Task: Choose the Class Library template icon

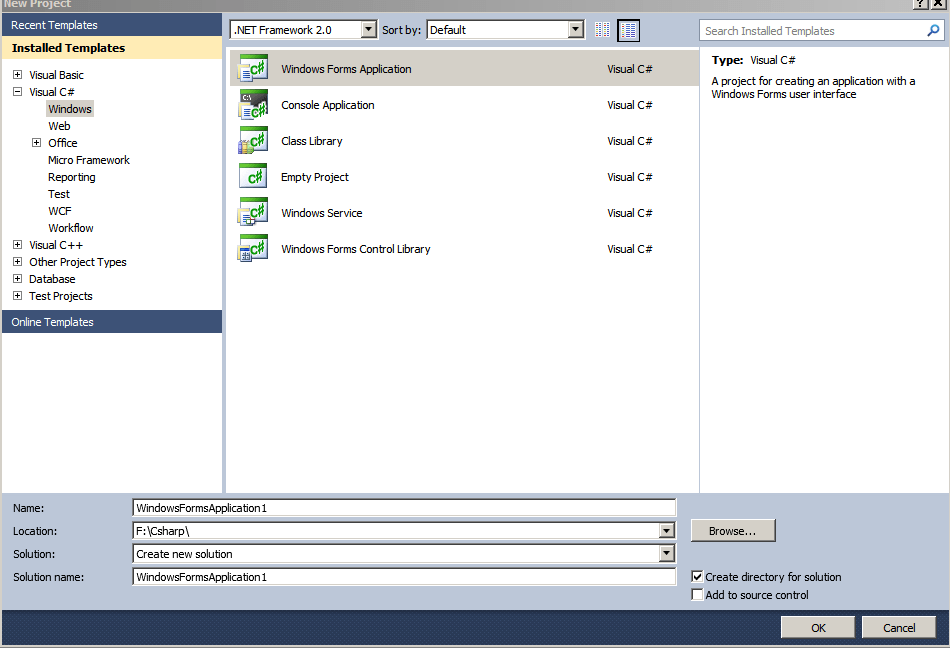Action: coord(252,141)
